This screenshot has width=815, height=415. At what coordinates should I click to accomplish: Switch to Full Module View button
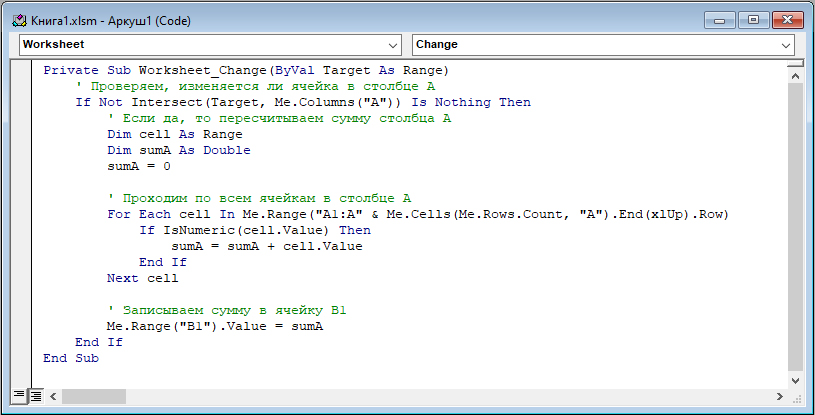point(35,396)
